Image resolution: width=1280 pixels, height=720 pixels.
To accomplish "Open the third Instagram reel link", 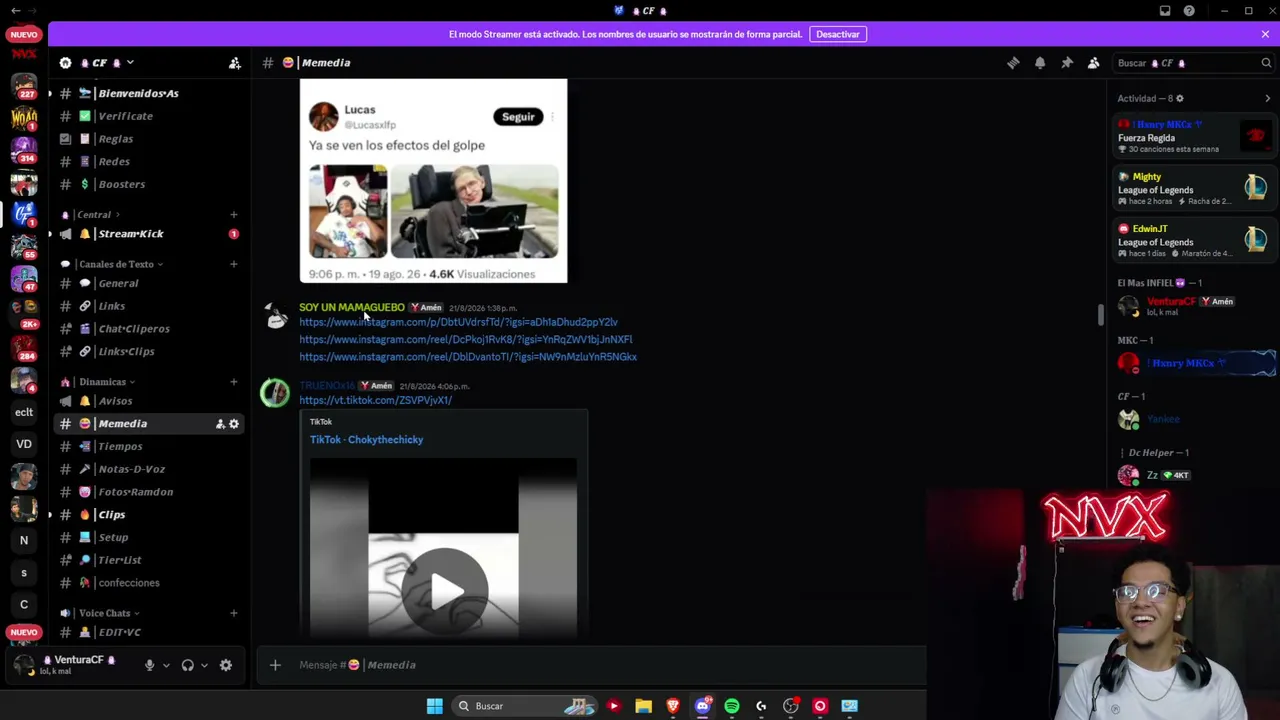I will coord(468,357).
